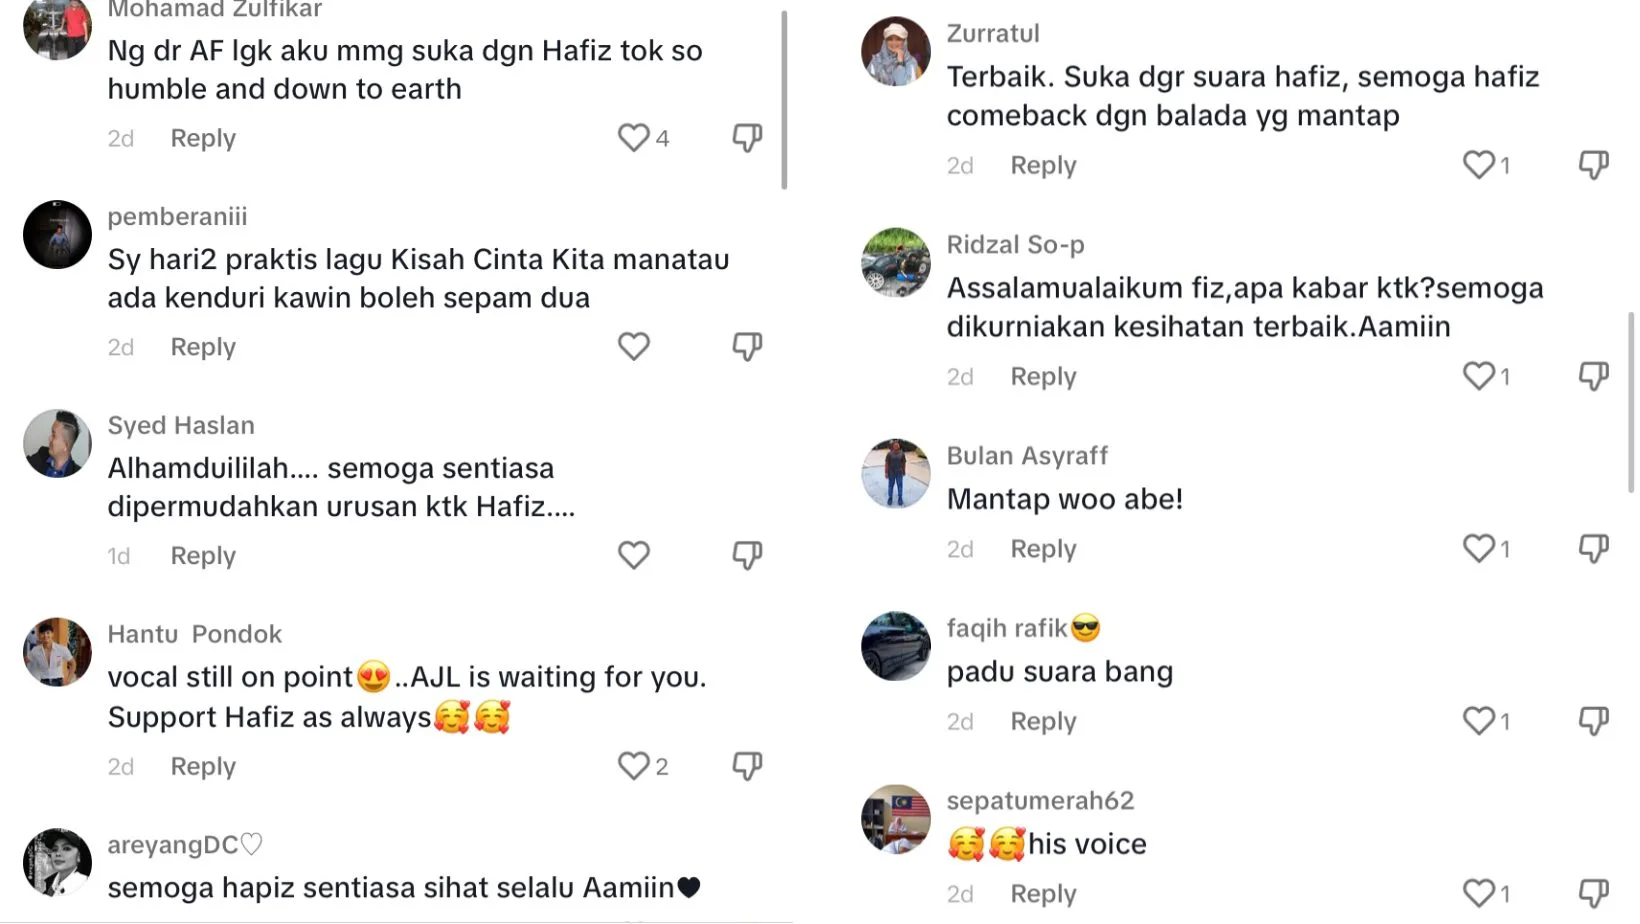1640x924 pixels.
Task: Open pemberaniii's profile picture
Action: point(57,234)
